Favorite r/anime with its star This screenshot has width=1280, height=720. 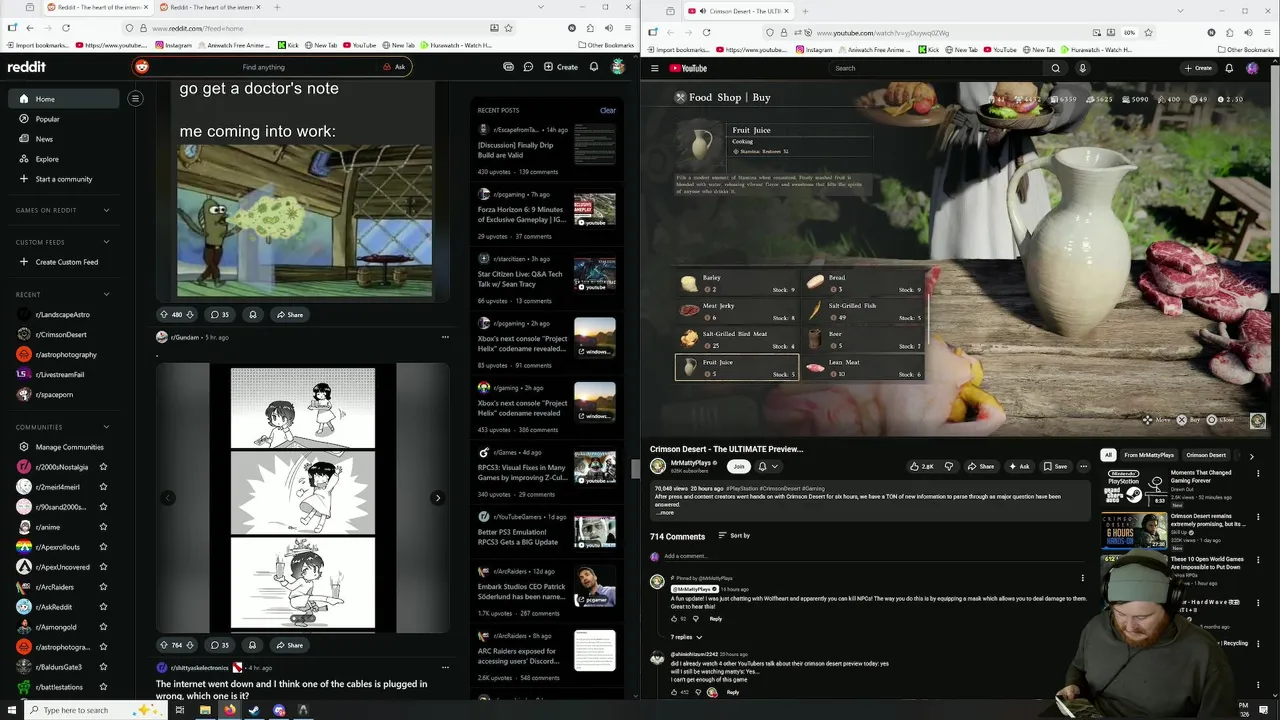[x=103, y=527]
